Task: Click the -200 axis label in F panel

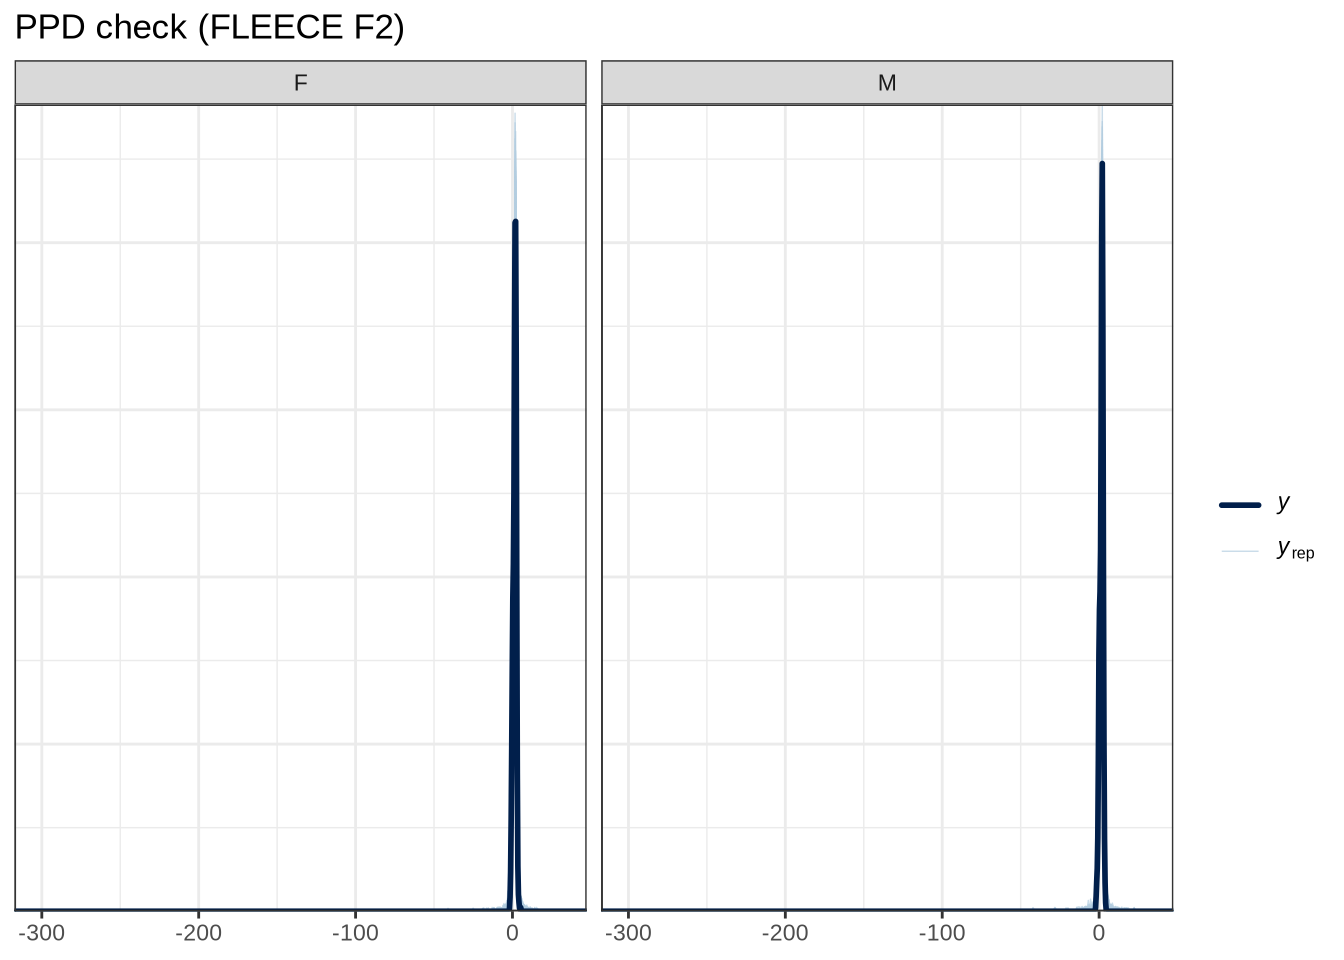Action: click(198, 933)
